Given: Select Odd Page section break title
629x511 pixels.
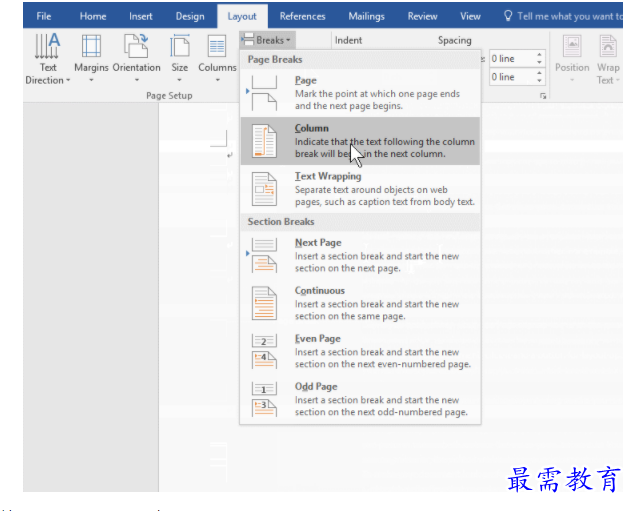Looking at the screenshot, I should (316, 386).
